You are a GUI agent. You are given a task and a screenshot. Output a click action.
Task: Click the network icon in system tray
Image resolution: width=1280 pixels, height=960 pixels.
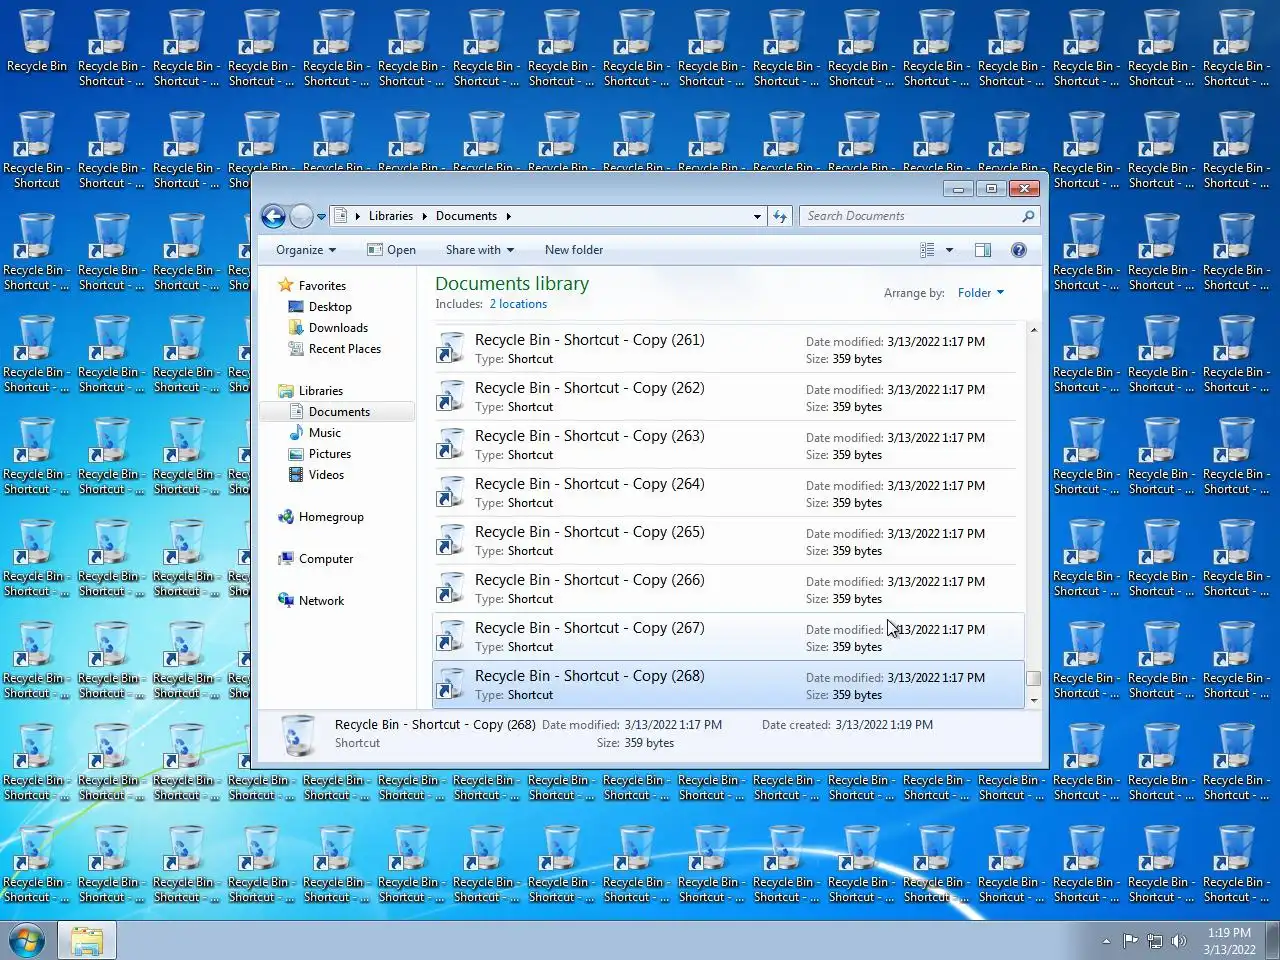point(1155,941)
